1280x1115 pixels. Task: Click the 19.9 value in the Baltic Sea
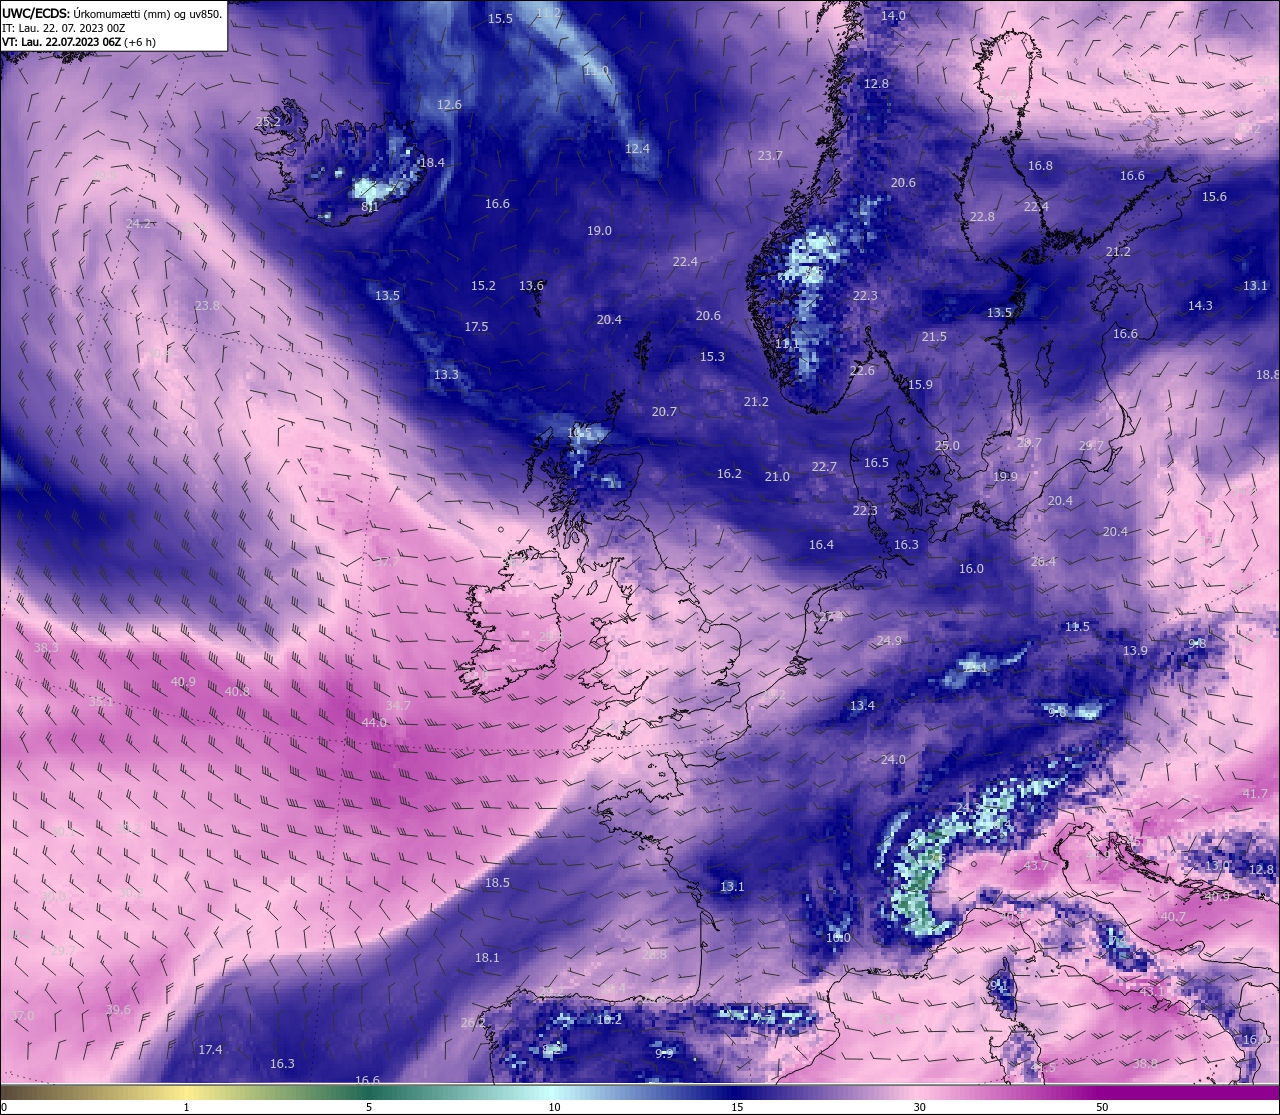point(1005,477)
